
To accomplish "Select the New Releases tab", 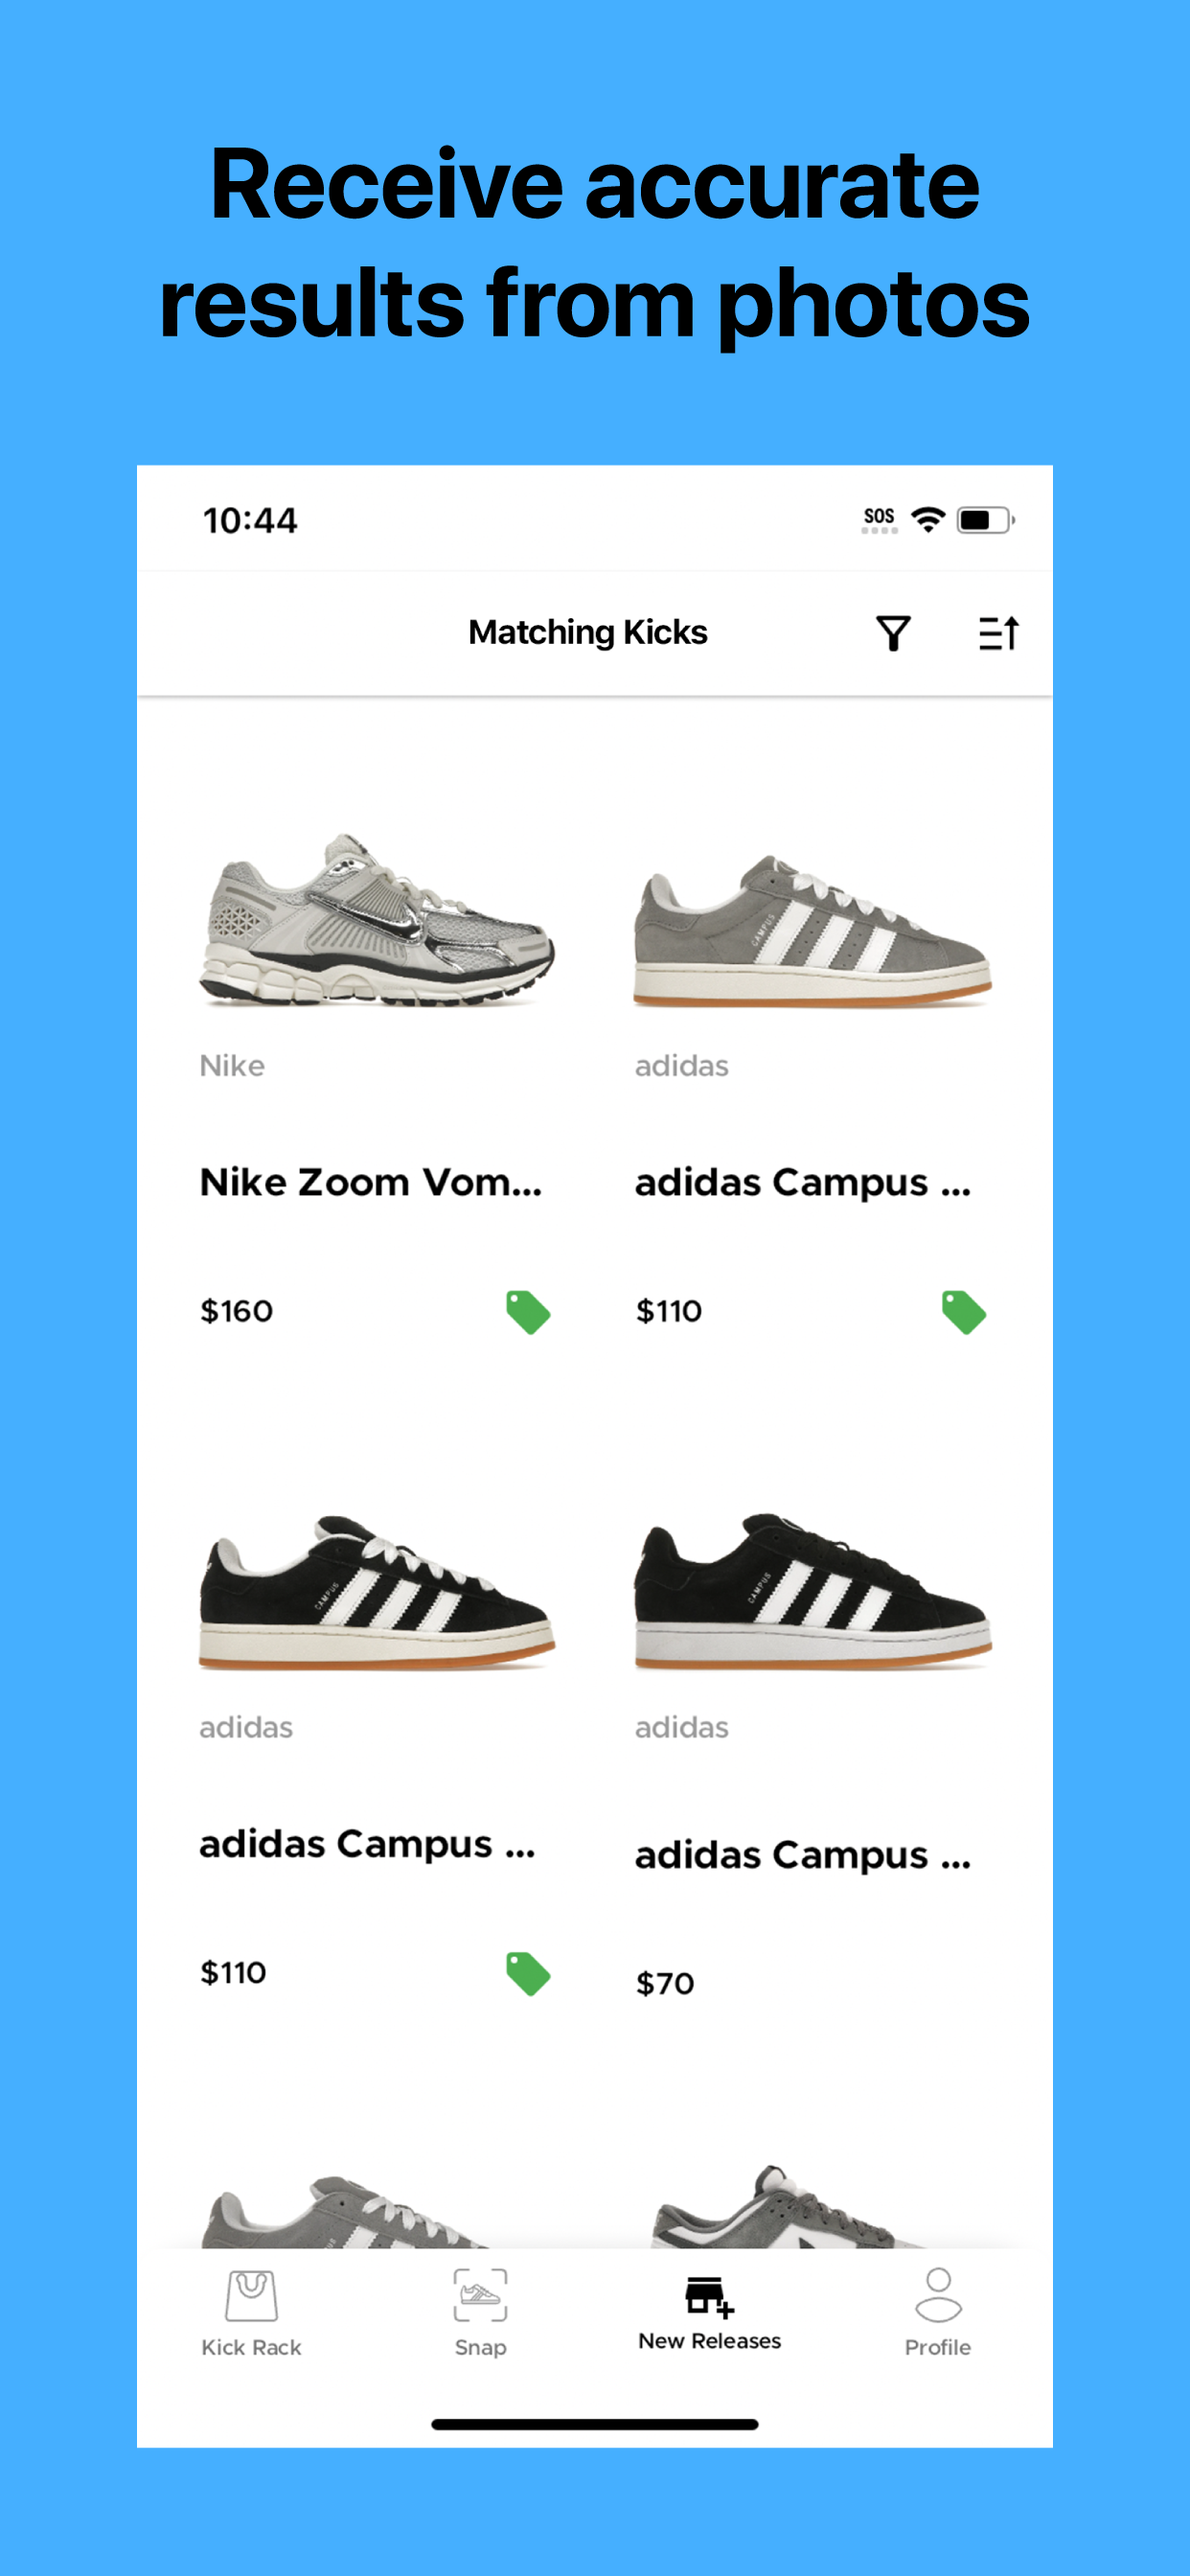I will 709,2313.
